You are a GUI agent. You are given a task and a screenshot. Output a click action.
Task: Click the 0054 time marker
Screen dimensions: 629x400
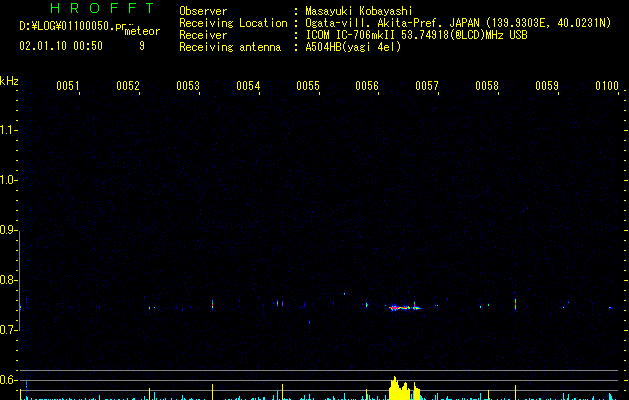[x=248, y=85]
